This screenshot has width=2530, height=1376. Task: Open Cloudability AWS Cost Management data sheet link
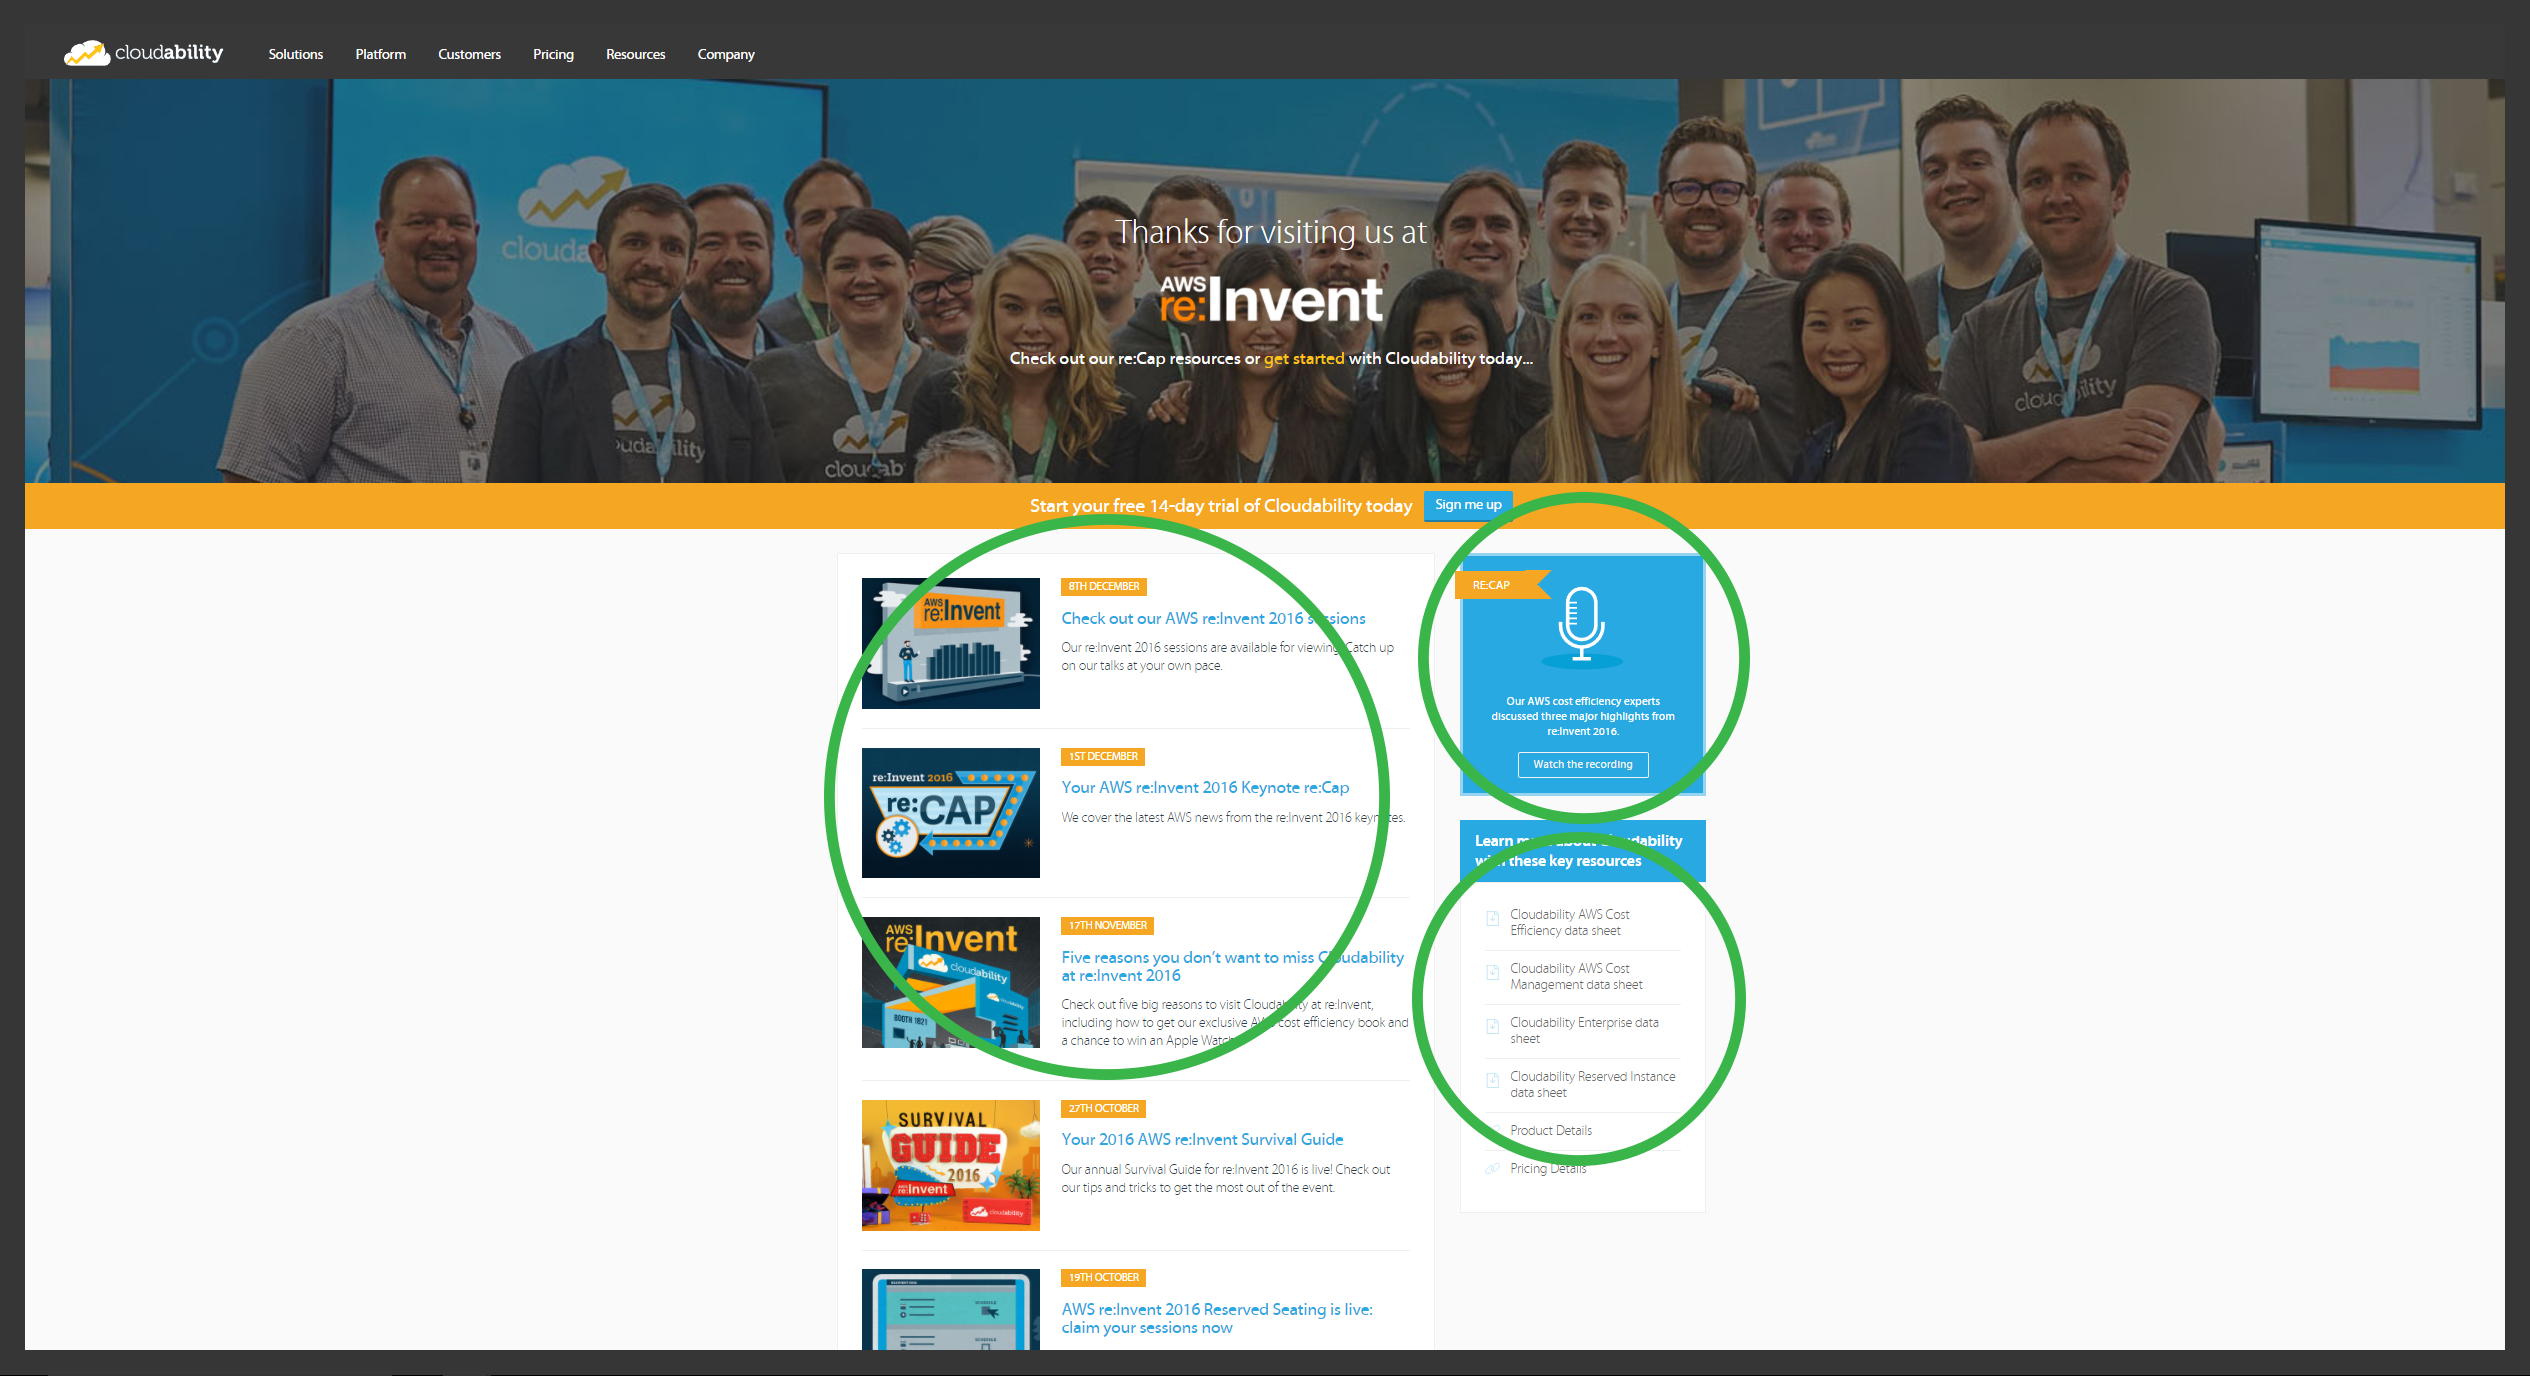point(1576,976)
